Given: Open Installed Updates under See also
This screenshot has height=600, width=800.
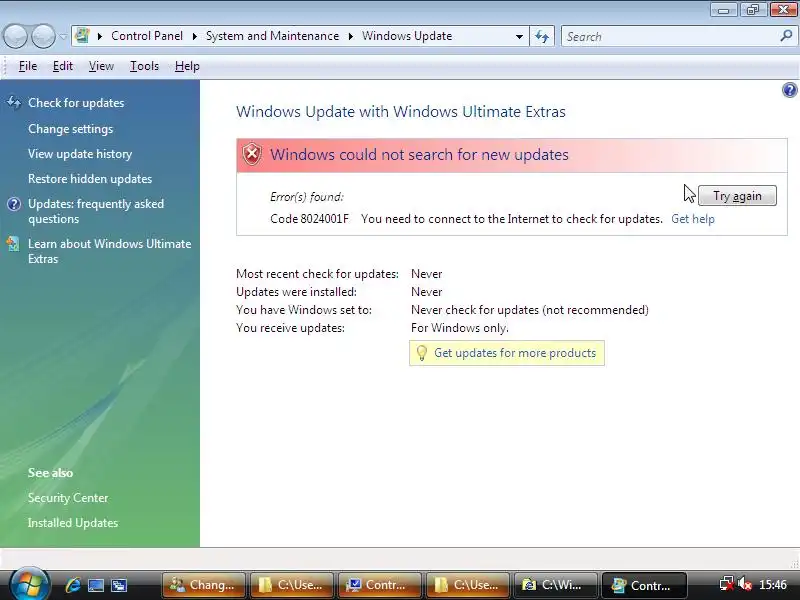Looking at the screenshot, I should point(72,522).
